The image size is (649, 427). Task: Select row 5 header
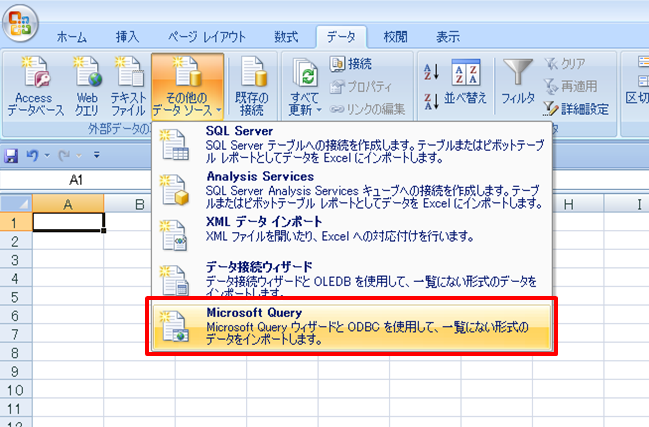click(16, 297)
